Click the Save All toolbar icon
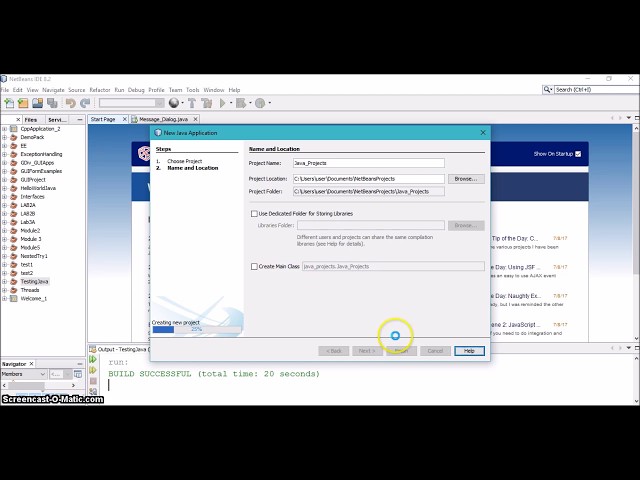The width and height of the screenshot is (640, 480). click(x=52, y=103)
